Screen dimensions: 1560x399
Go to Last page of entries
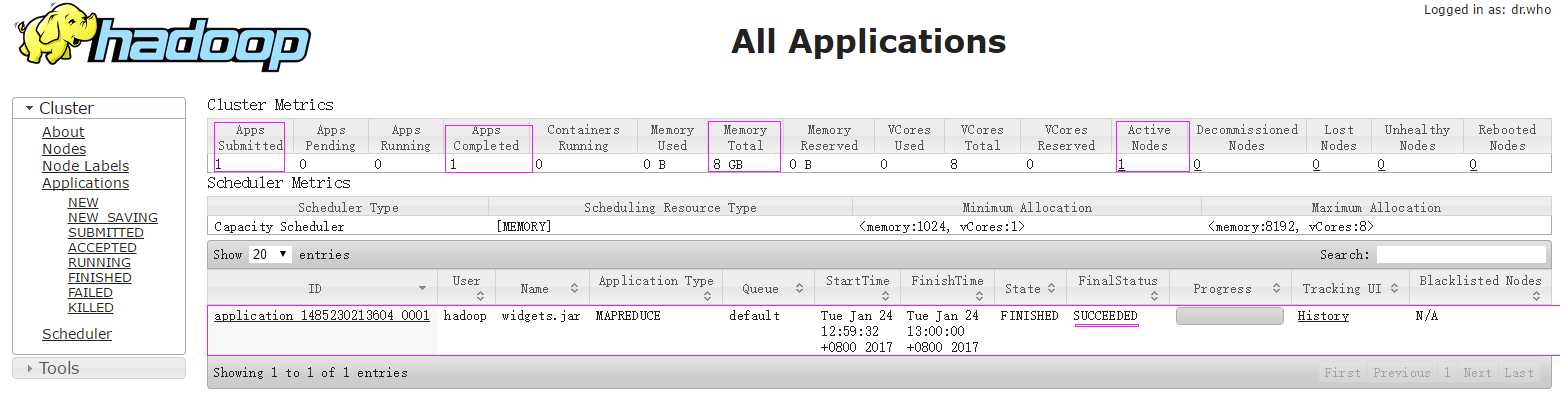pos(1519,373)
